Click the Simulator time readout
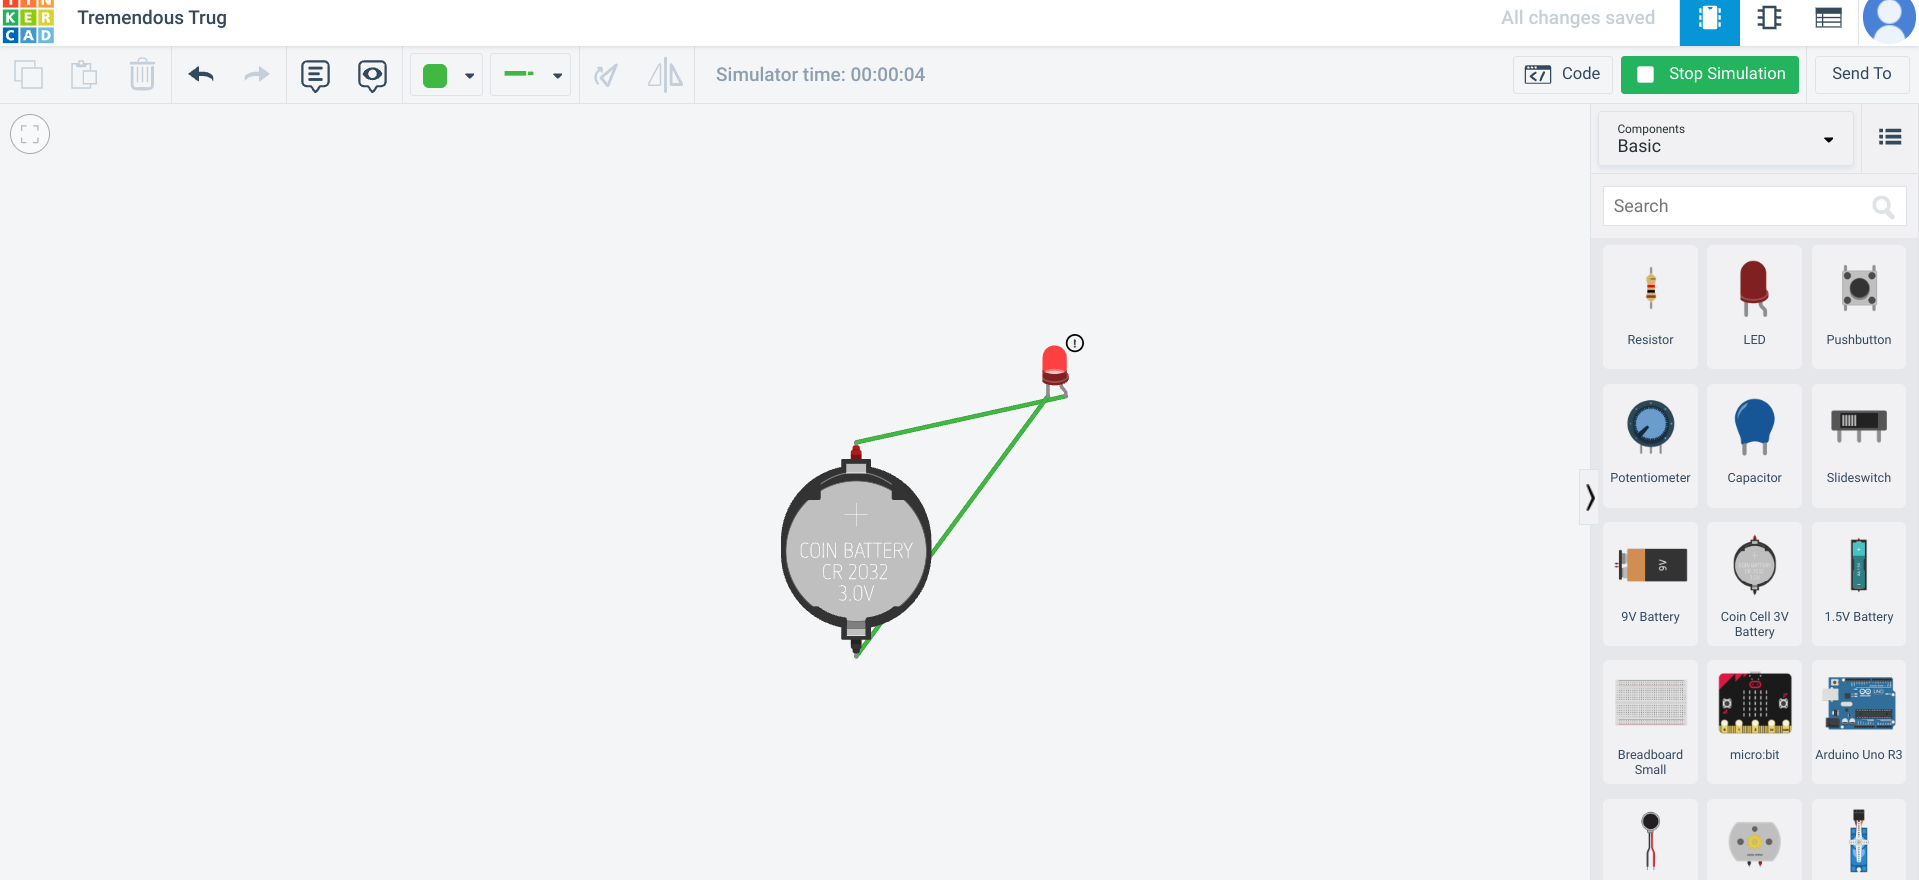 [820, 75]
